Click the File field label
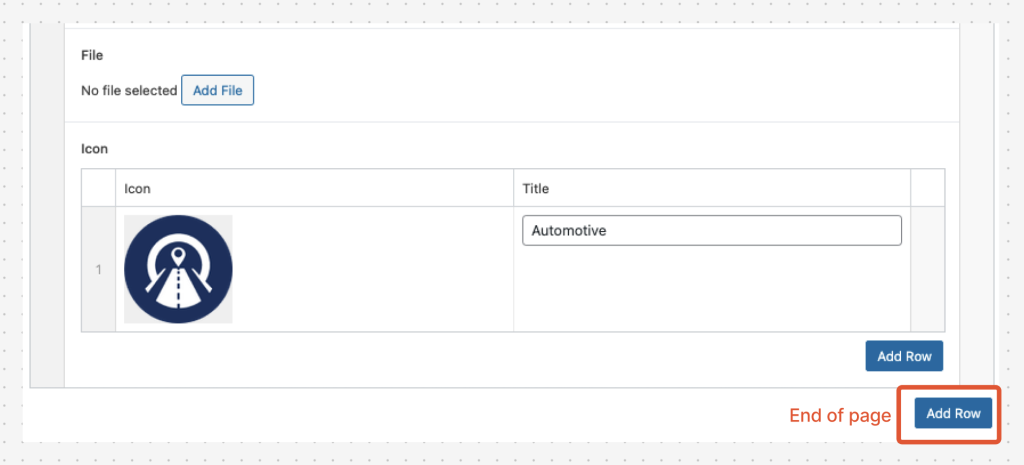Image resolution: width=1024 pixels, height=465 pixels. pos(92,56)
